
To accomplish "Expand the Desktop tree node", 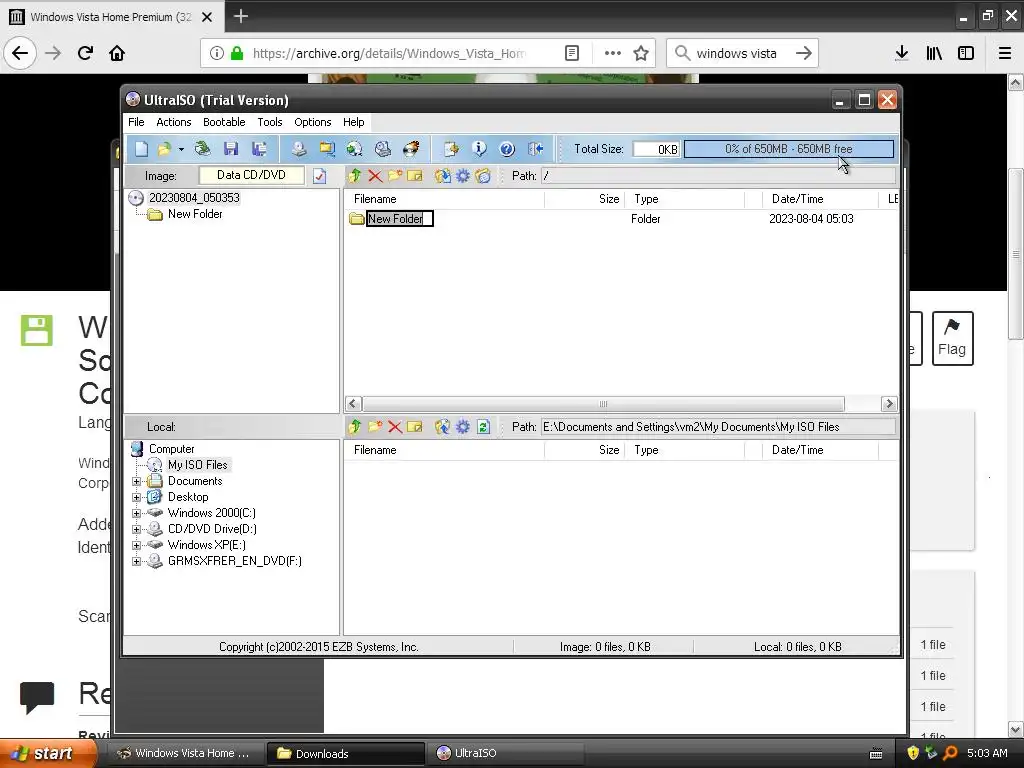I will [136, 497].
